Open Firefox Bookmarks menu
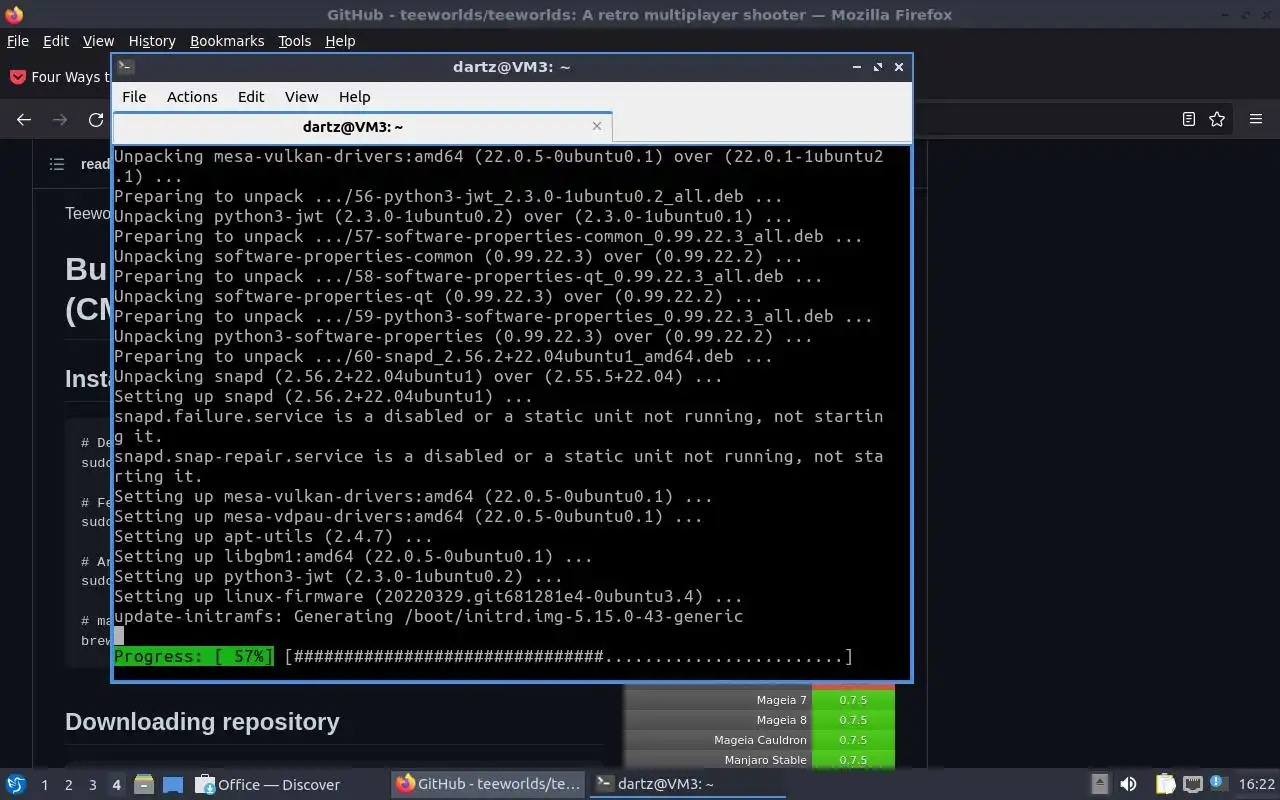This screenshot has width=1280, height=800. click(227, 41)
